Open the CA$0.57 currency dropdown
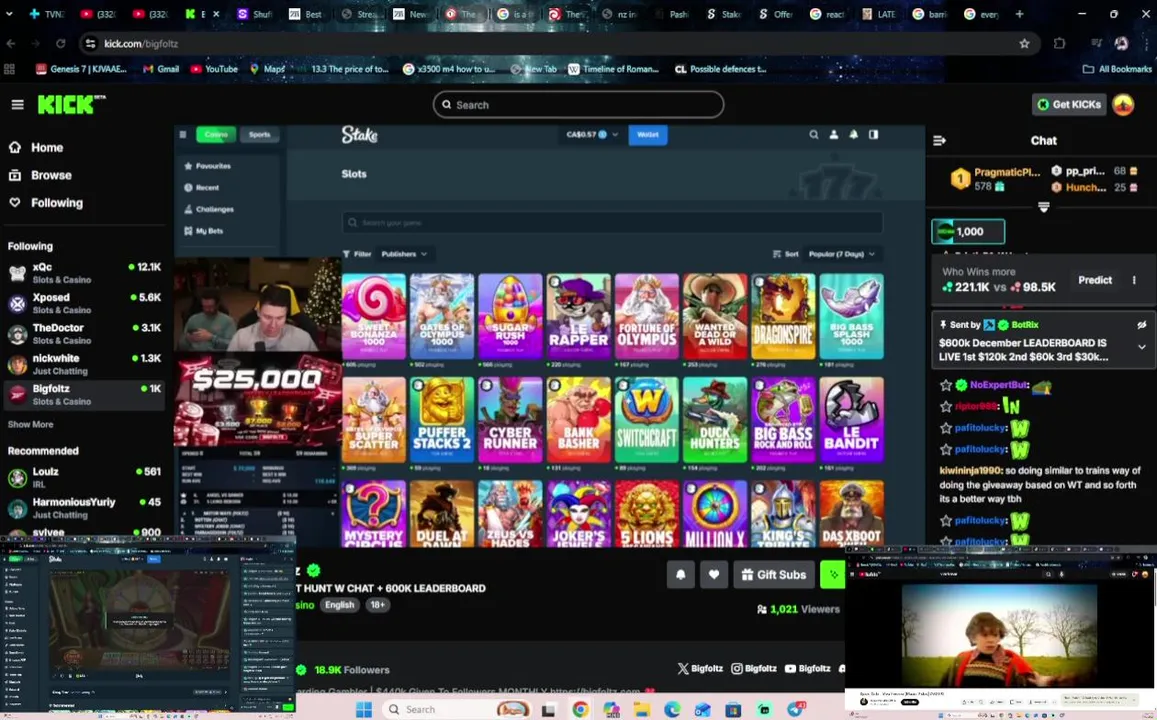This screenshot has width=1157, height=720. [592, 134]
